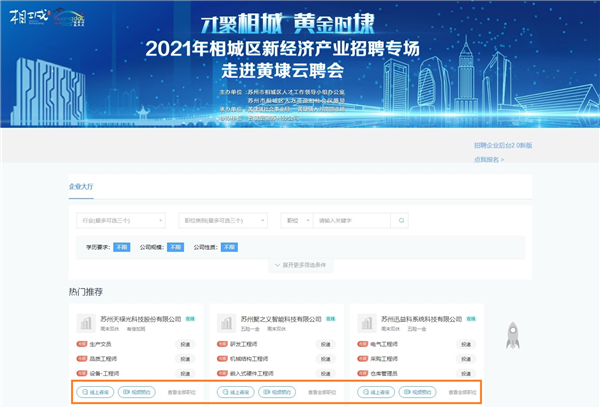The width and height of the screenshot is (600, 408).
Task: Click the 点我报名 link
Action: click(488, 159)
